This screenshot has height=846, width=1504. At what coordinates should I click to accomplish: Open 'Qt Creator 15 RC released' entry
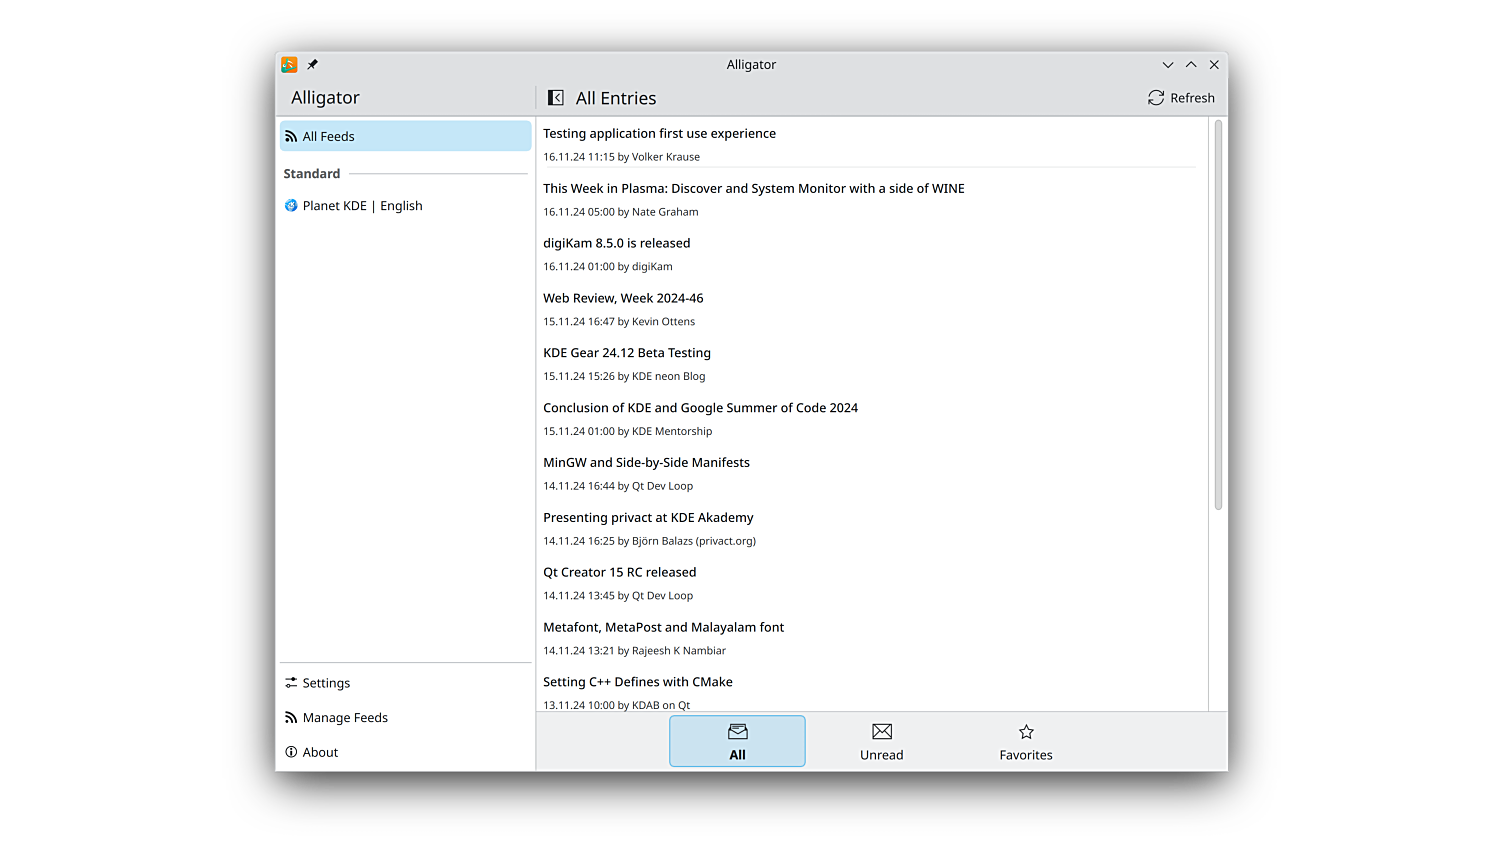tap(619, 573)
